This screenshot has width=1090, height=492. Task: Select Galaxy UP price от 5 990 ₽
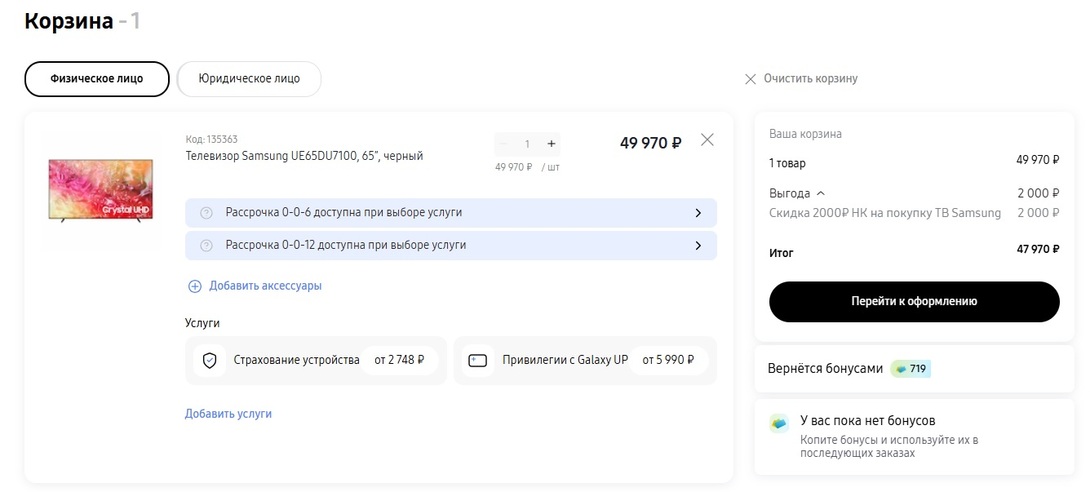click(667, 360)
